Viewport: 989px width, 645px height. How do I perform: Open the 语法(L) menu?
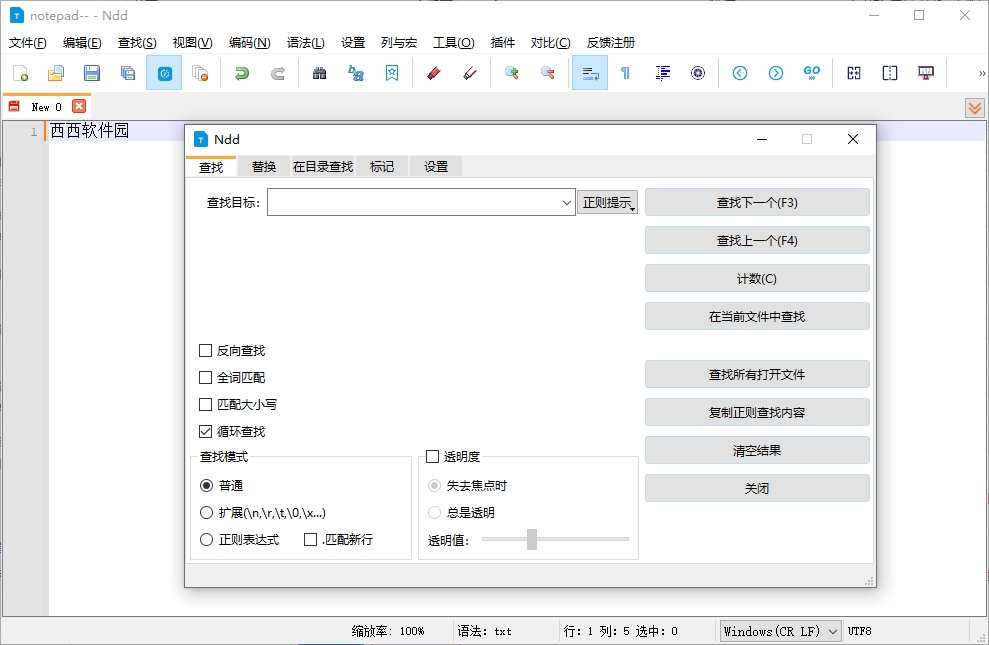click(x=305, y=43)
